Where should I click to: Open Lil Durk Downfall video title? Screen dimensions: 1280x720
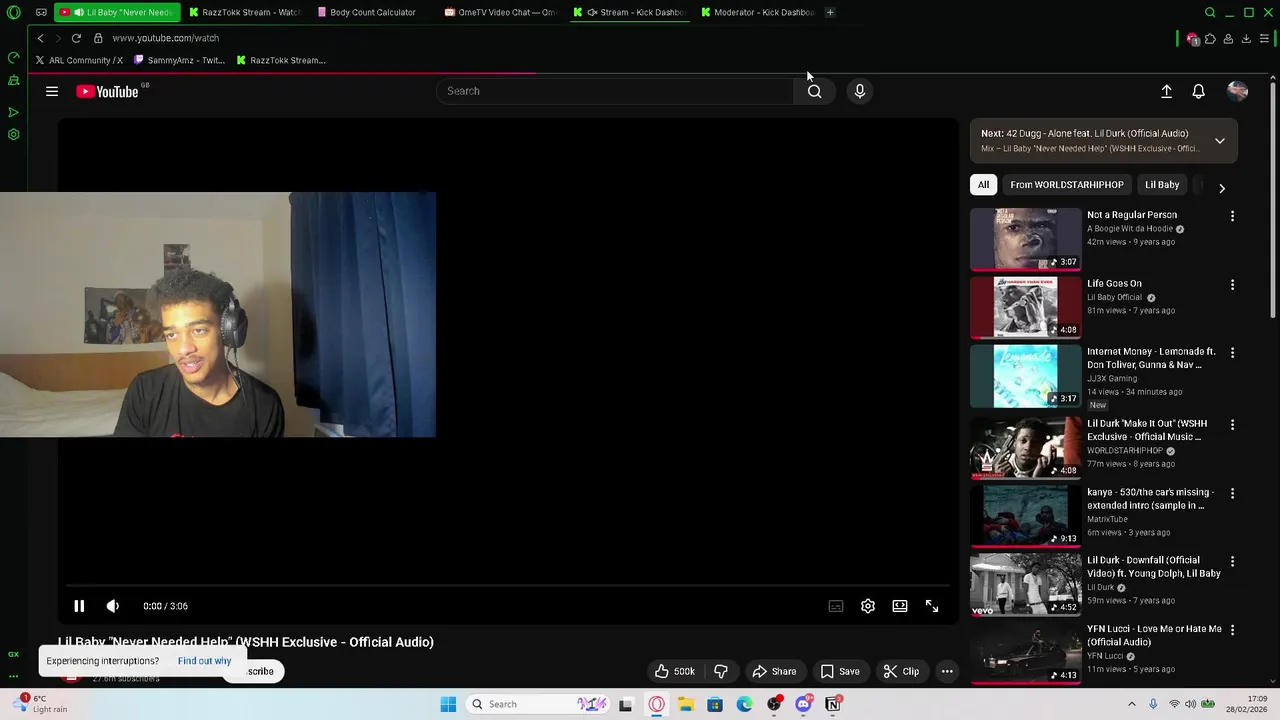(x=1154, y=567)
